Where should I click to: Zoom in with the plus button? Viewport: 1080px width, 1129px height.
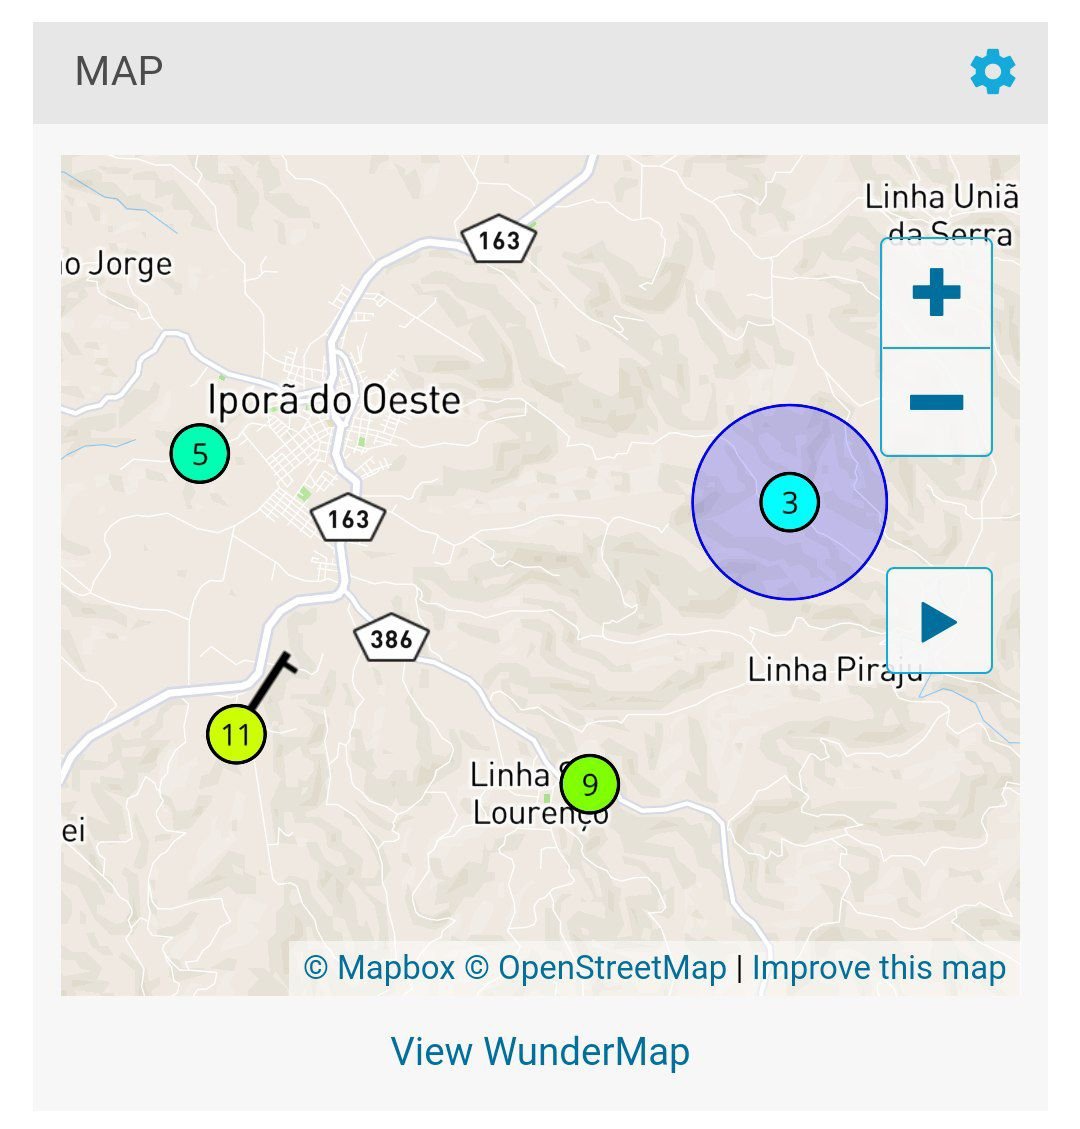936,292
